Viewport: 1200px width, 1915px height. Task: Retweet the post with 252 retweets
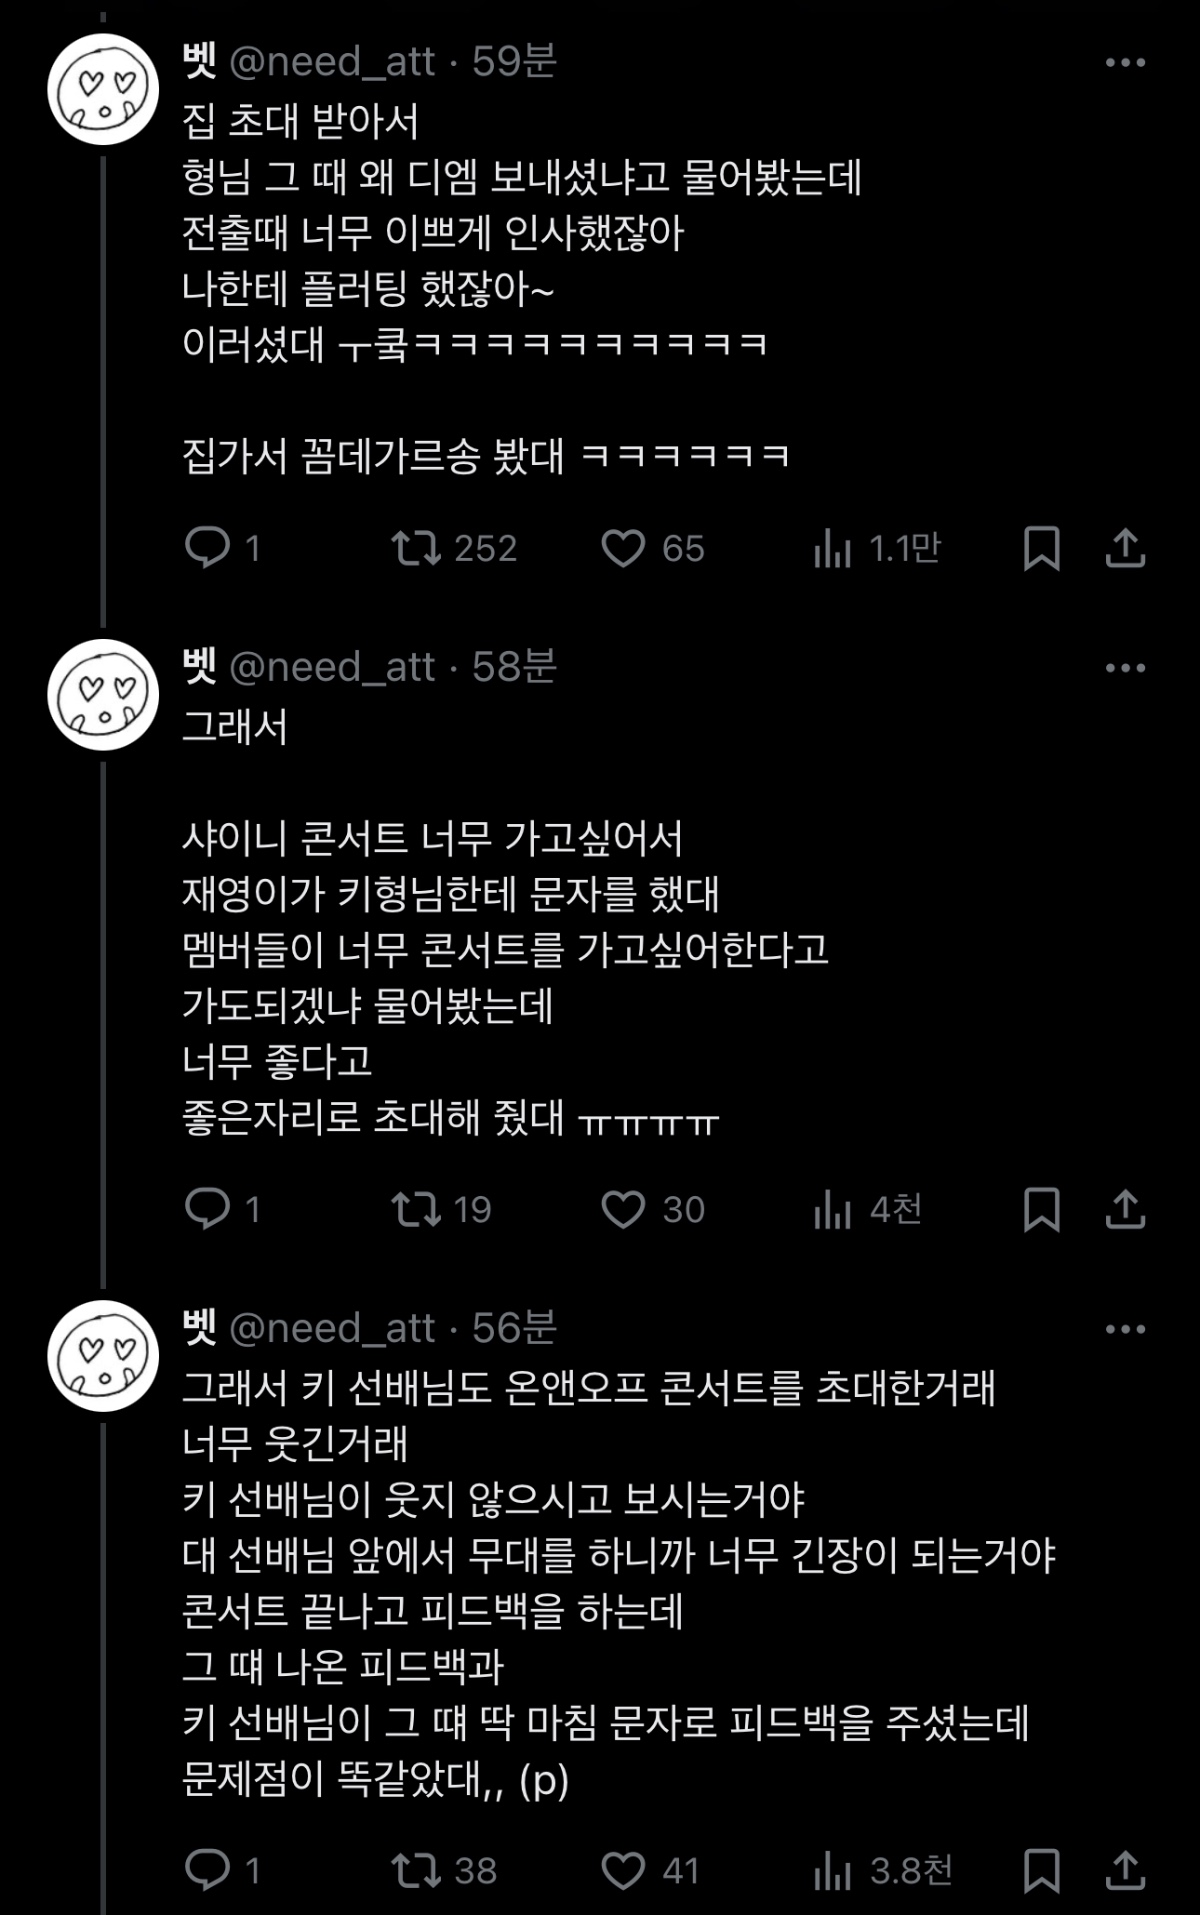click(x=416, y=548)
